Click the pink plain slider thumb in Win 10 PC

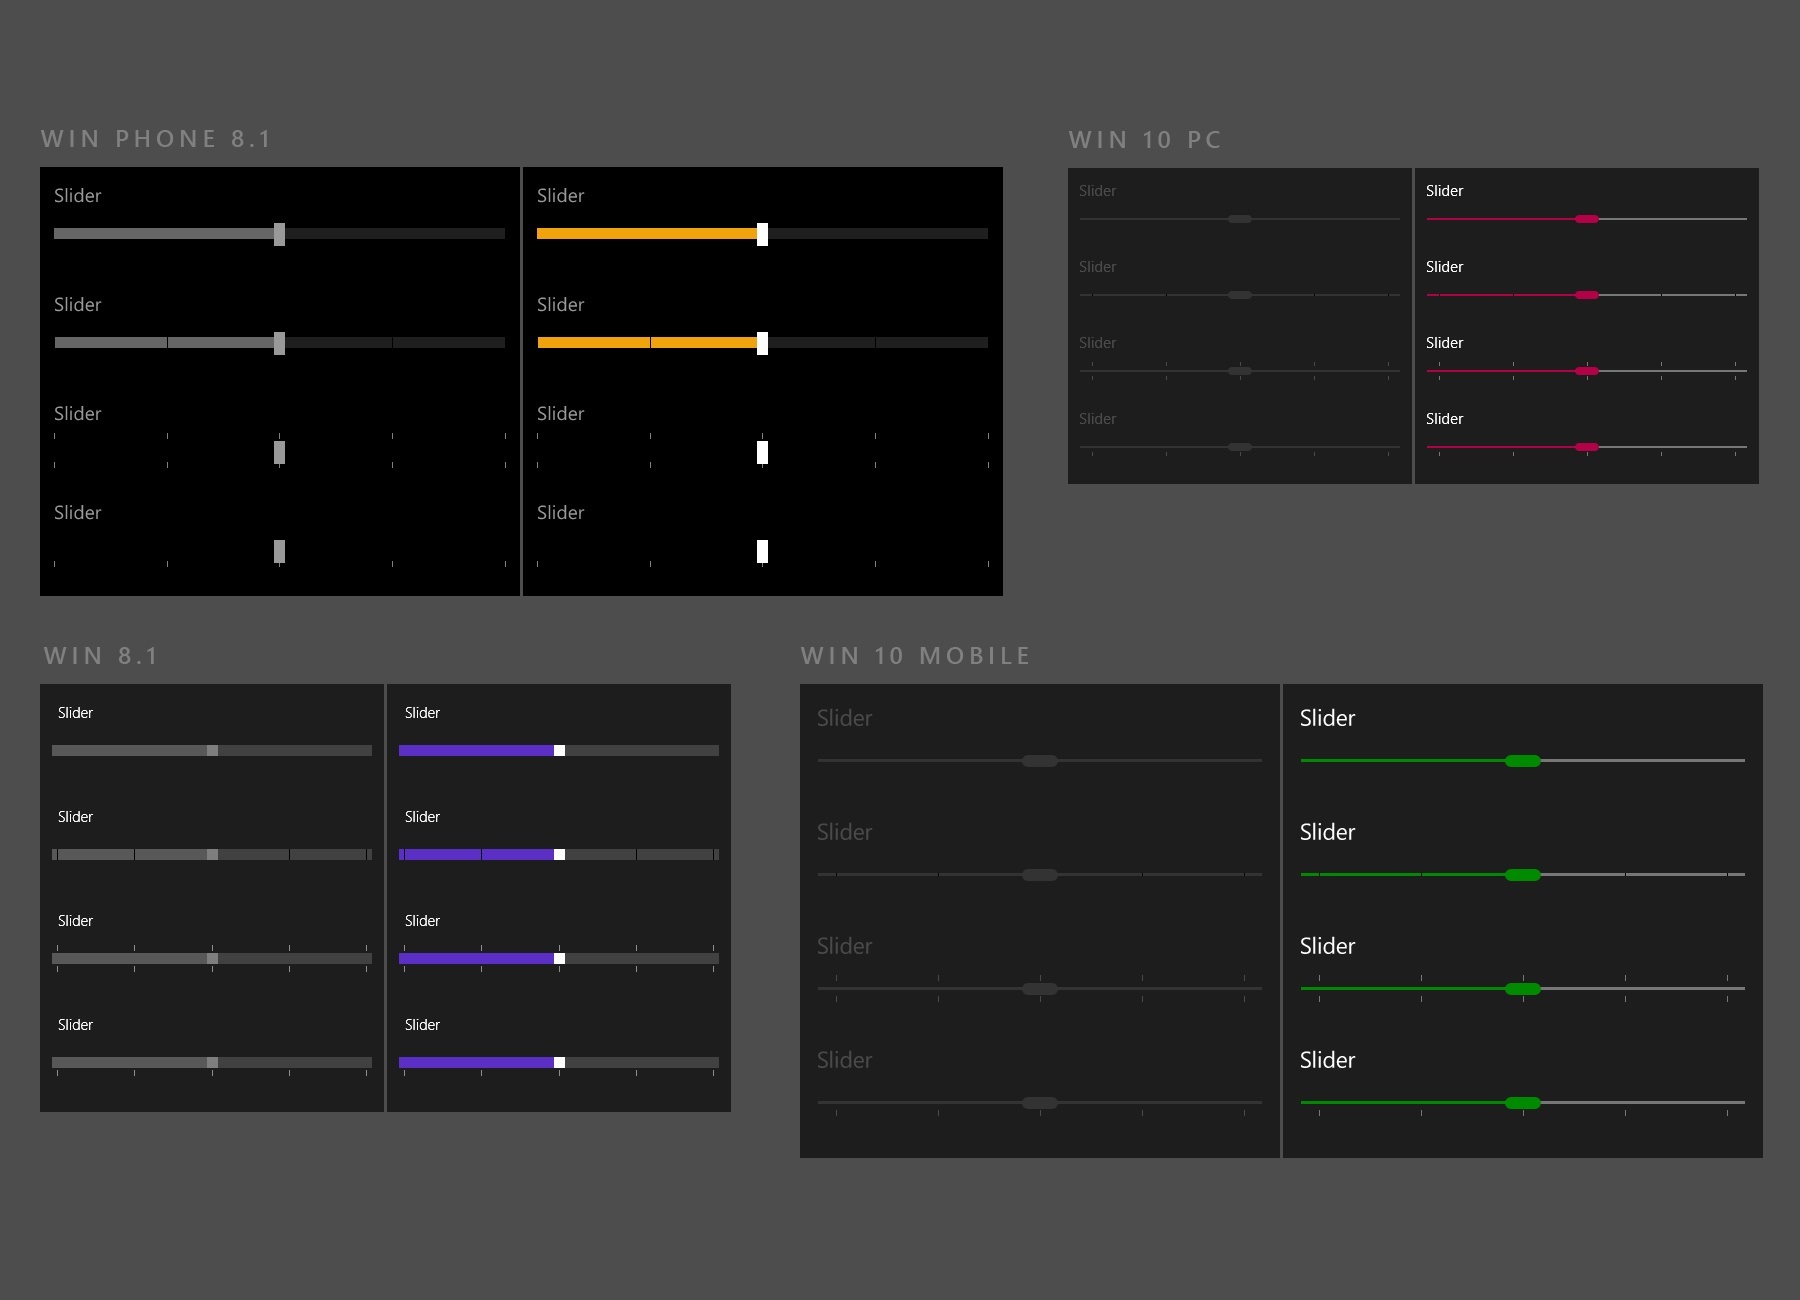[x=1586, y=219]
